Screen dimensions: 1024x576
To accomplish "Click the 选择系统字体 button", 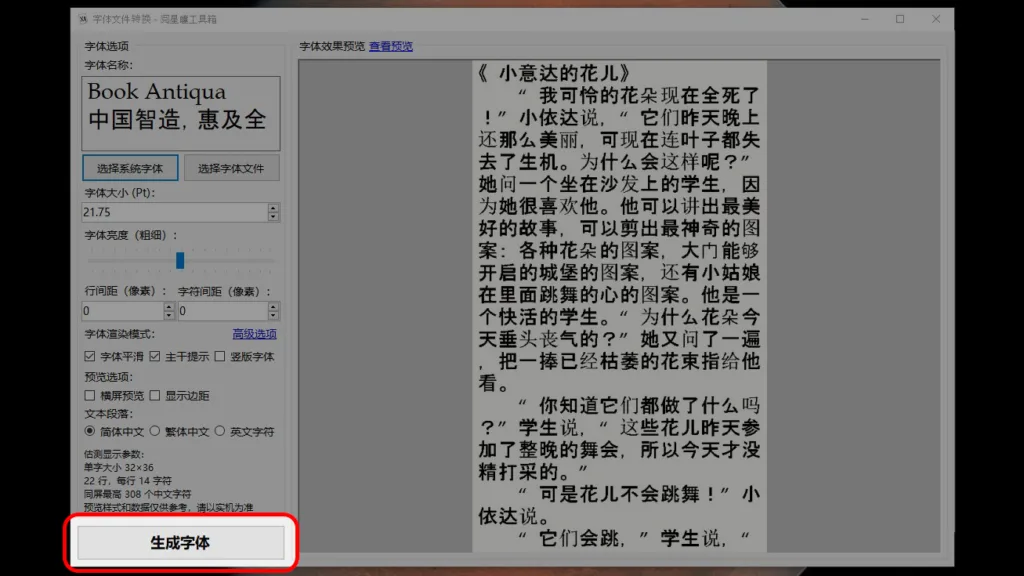I will pos(128,168).
